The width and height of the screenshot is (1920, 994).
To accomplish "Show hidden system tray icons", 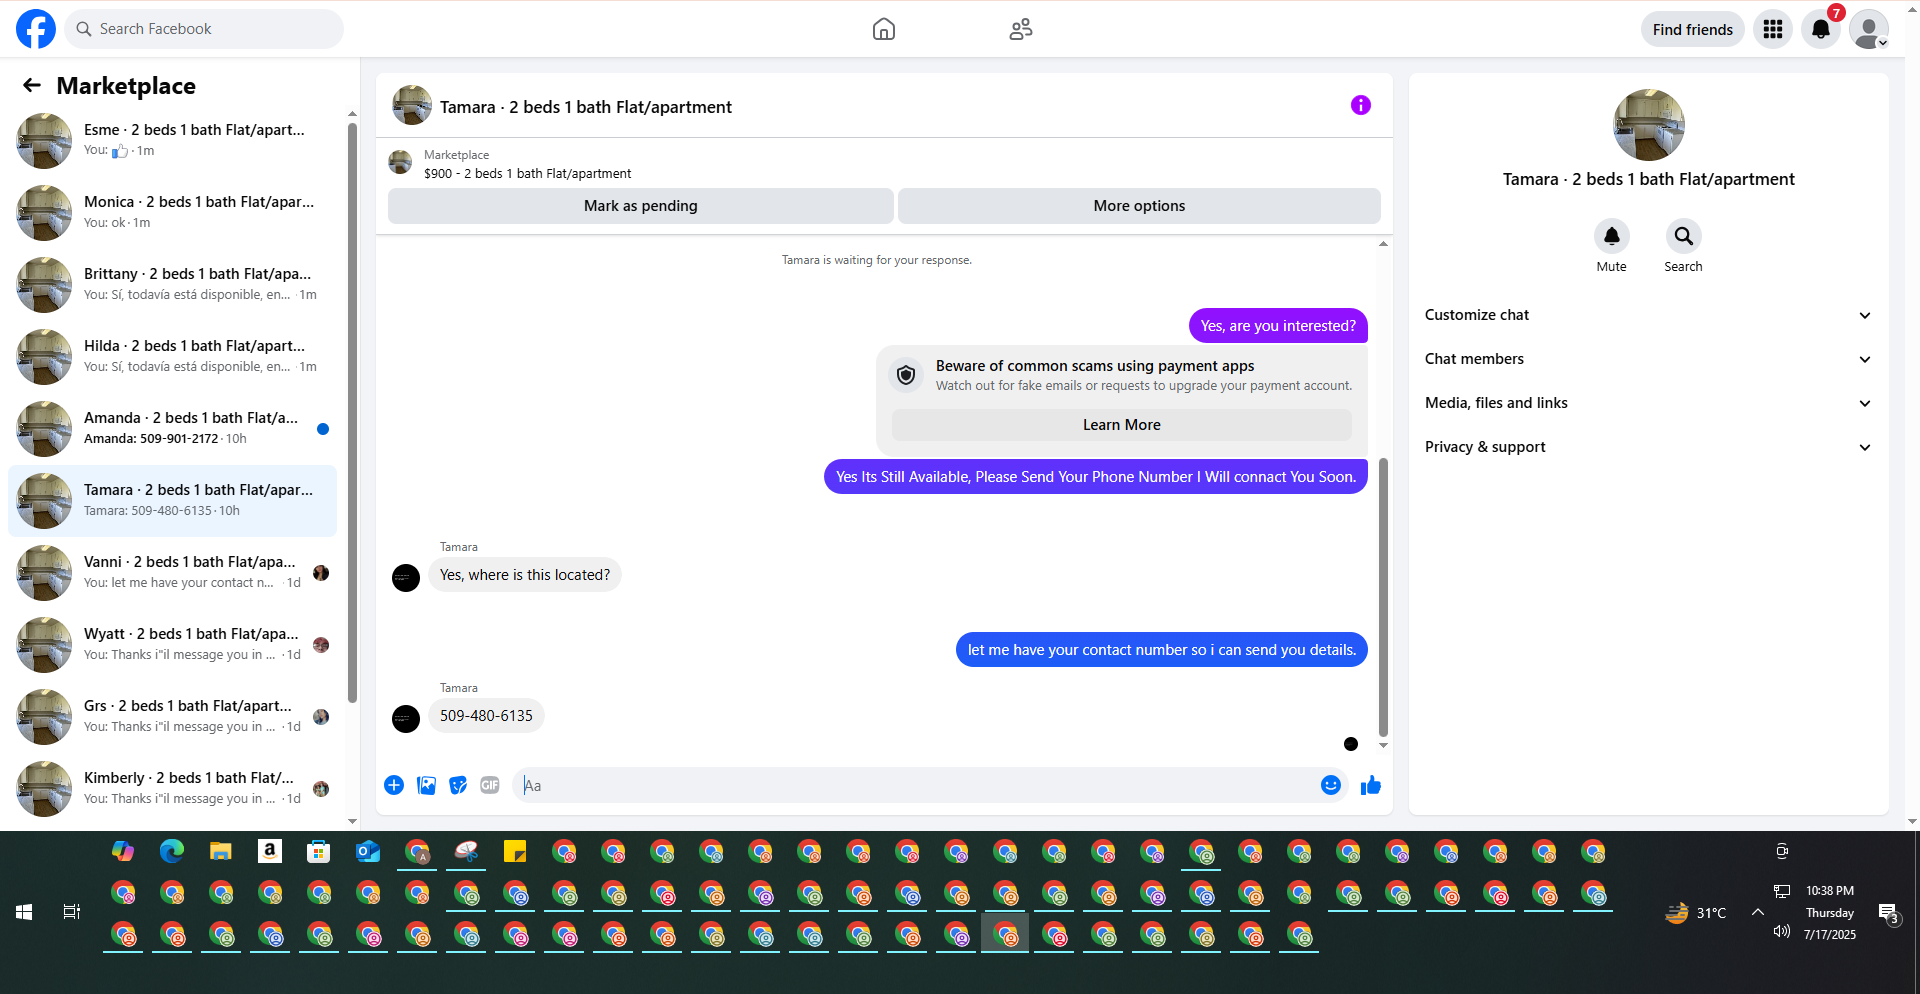I will pos(1758,912).
